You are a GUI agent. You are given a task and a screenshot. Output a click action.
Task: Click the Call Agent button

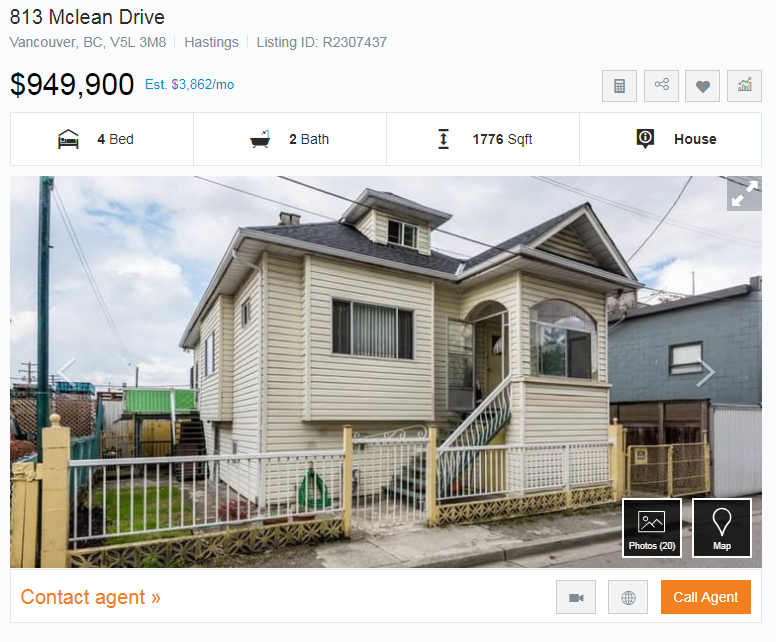point(706,597)
